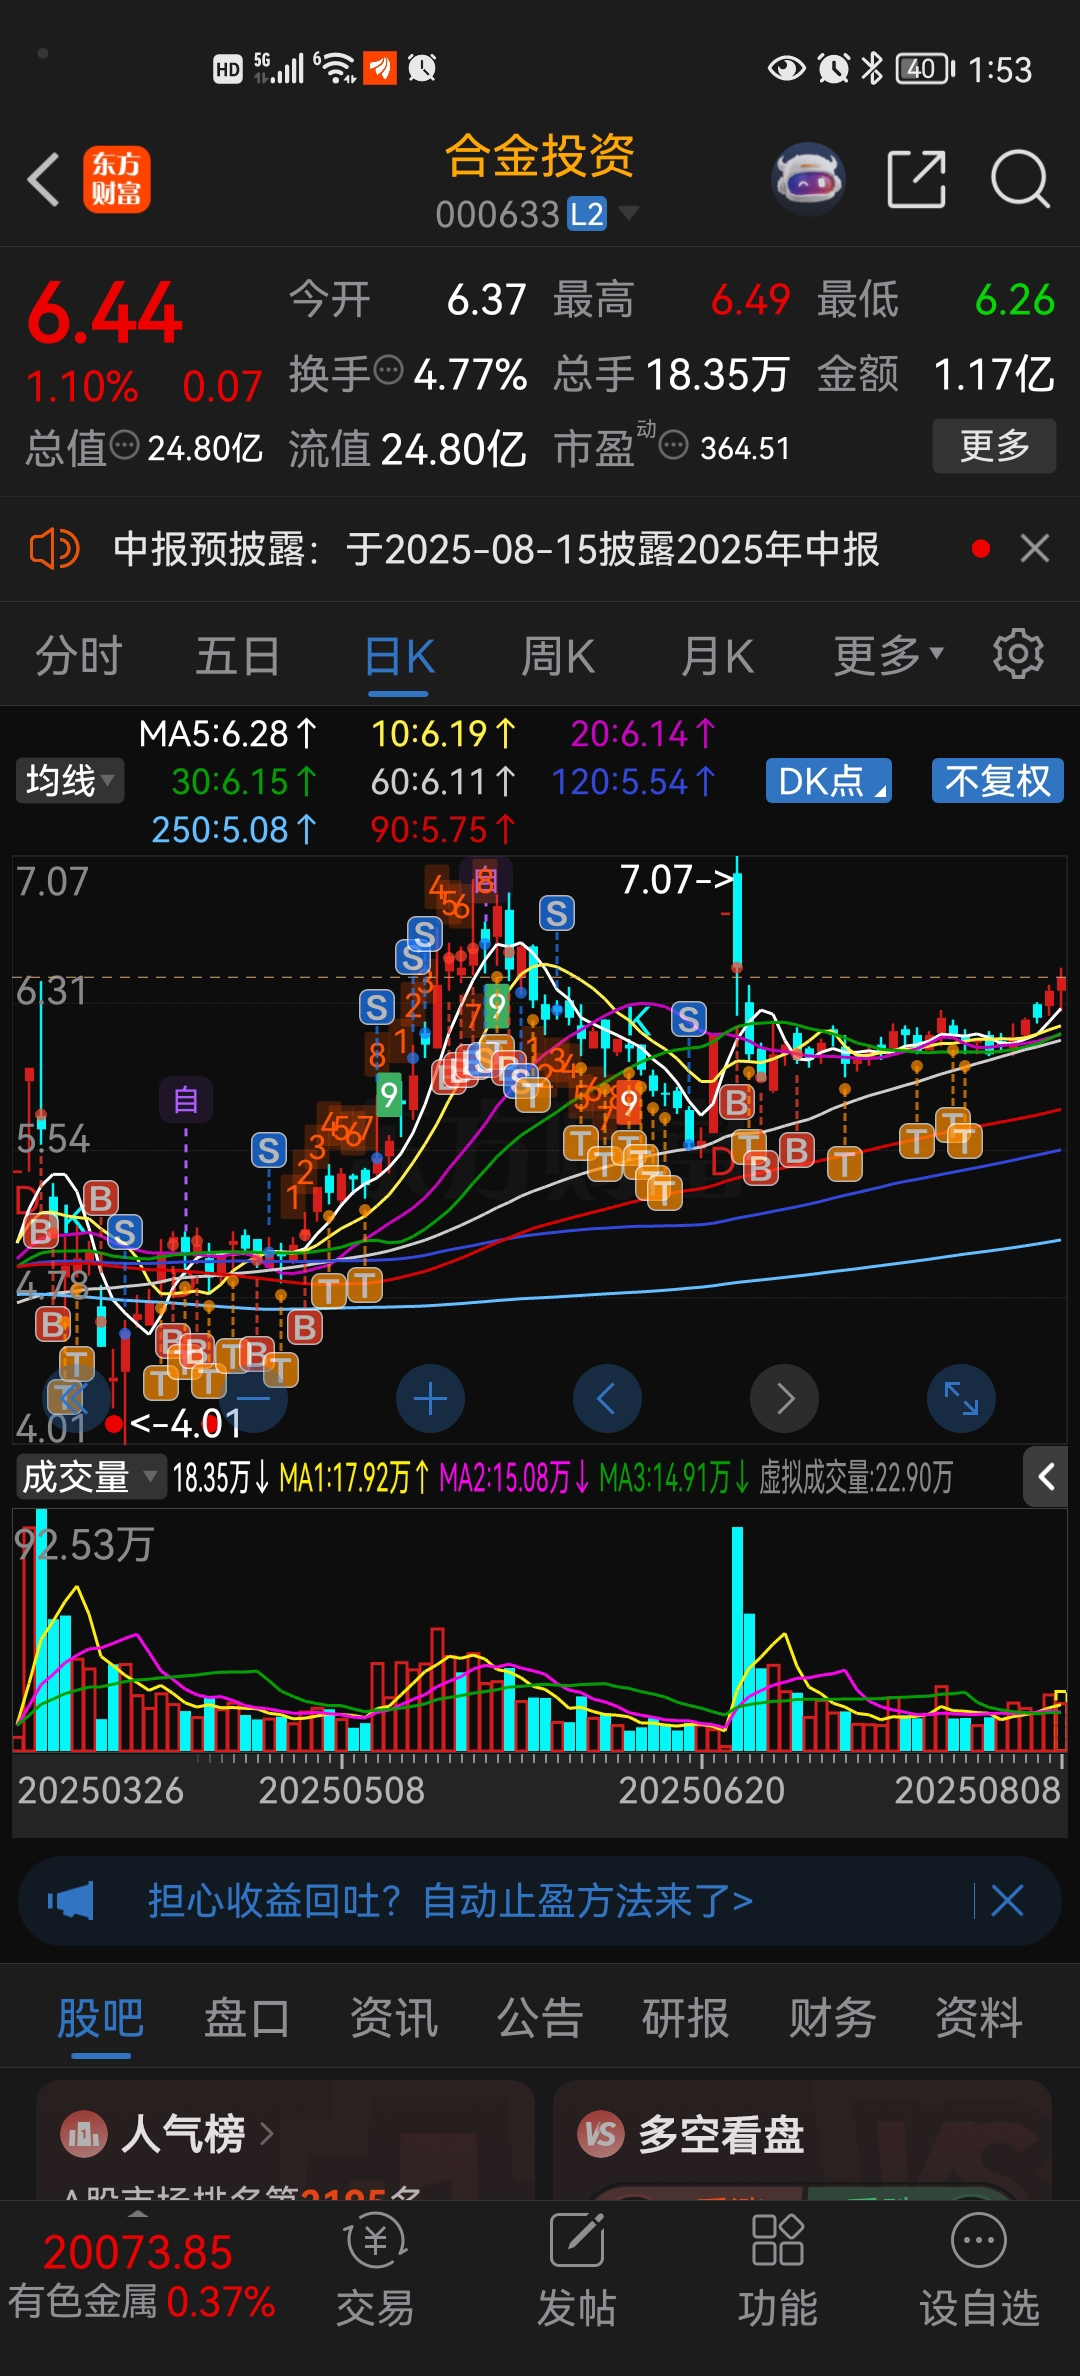
Task: Collapse side panel chevron by volume
Action: [x=1046, y=1477]
